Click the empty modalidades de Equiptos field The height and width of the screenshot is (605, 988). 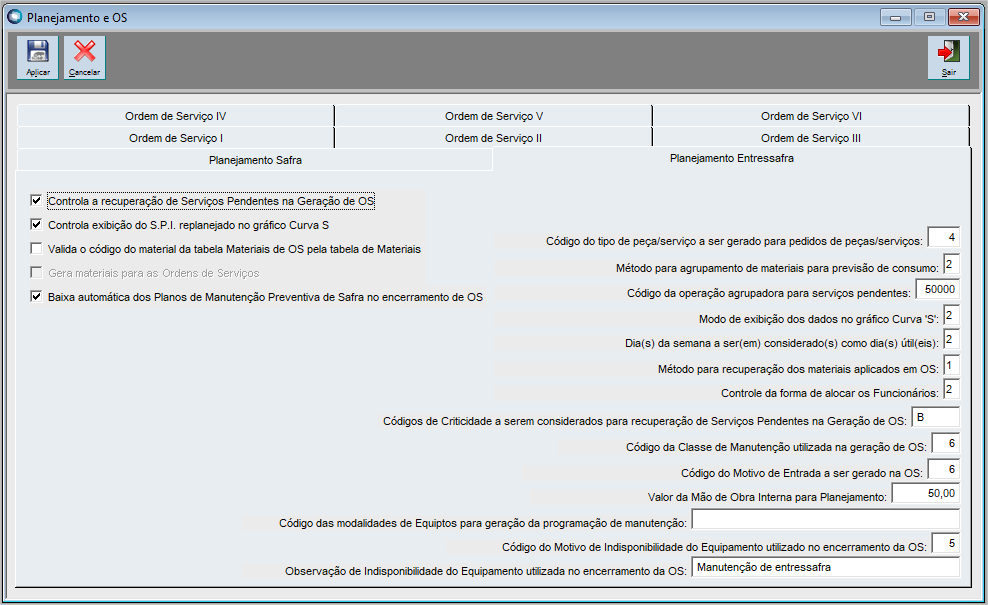(825, 519)
